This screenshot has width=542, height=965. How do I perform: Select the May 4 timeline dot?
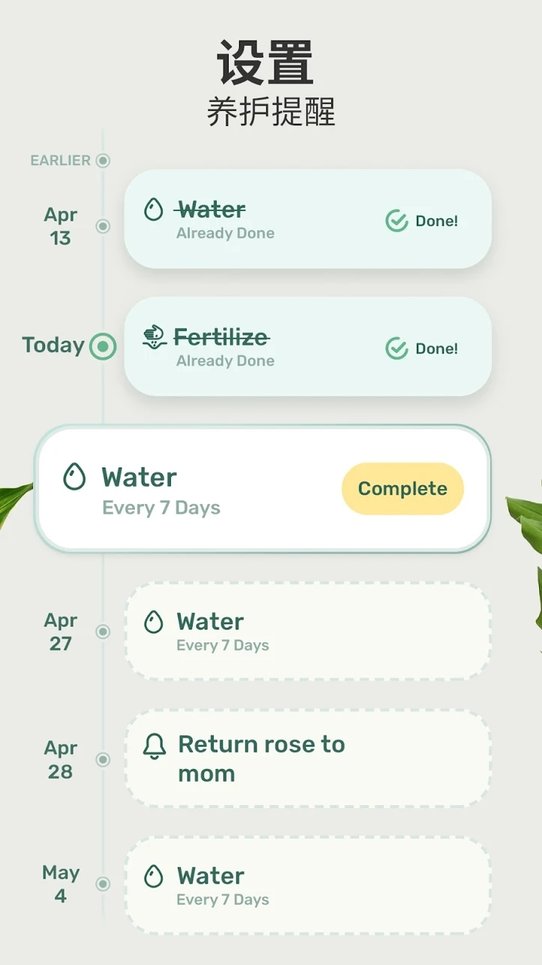(103, 884)
